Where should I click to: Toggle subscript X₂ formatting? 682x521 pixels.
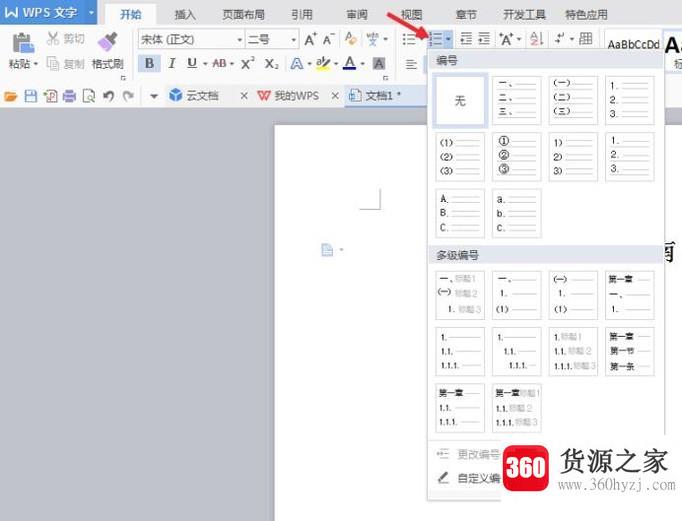tap(271, 64)
